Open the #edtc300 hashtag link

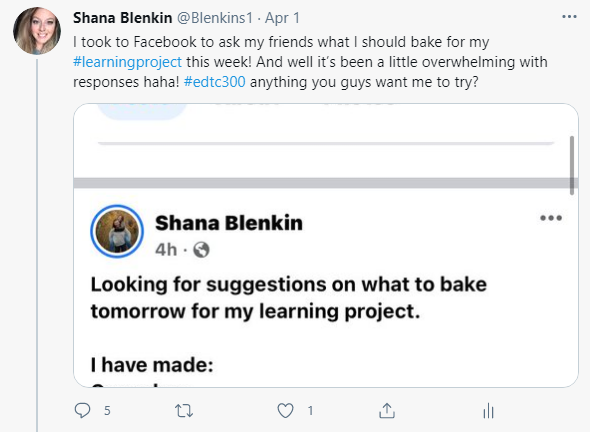(x=214, y=82)
